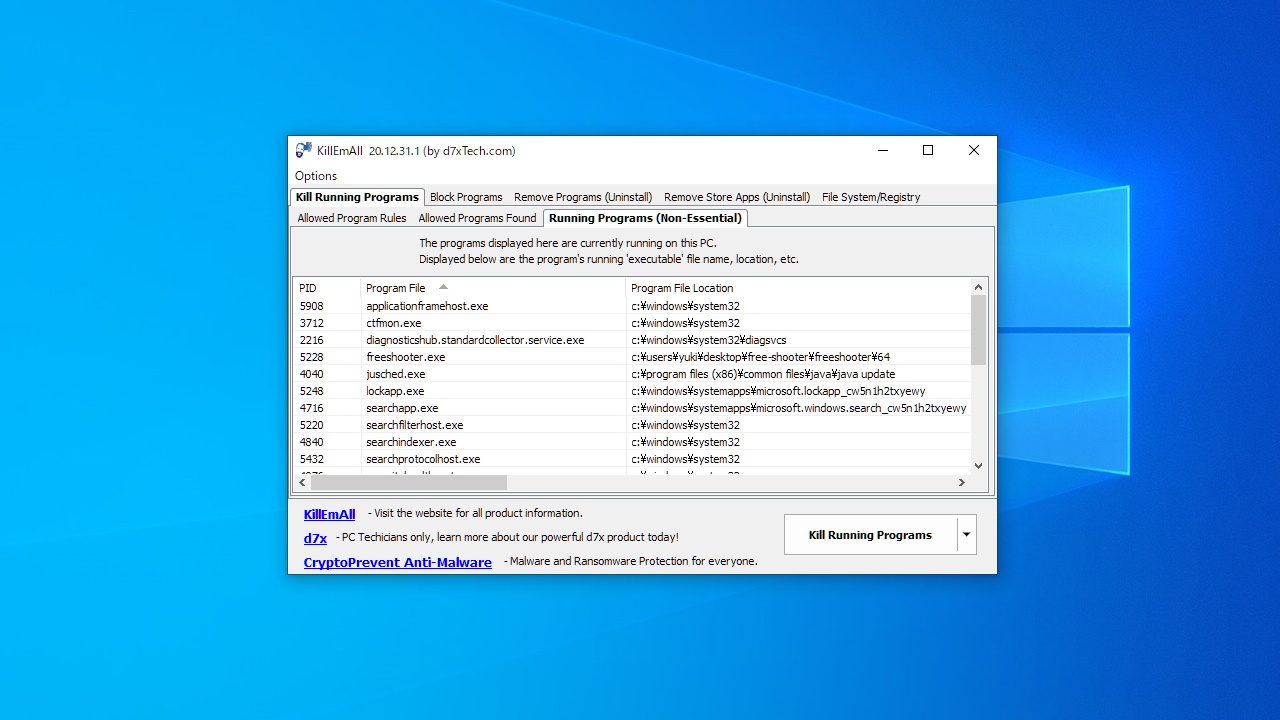Open Remove Programs (Uninstall) tab
Viewport: 1280px width, 720px height.
[583, 197]
